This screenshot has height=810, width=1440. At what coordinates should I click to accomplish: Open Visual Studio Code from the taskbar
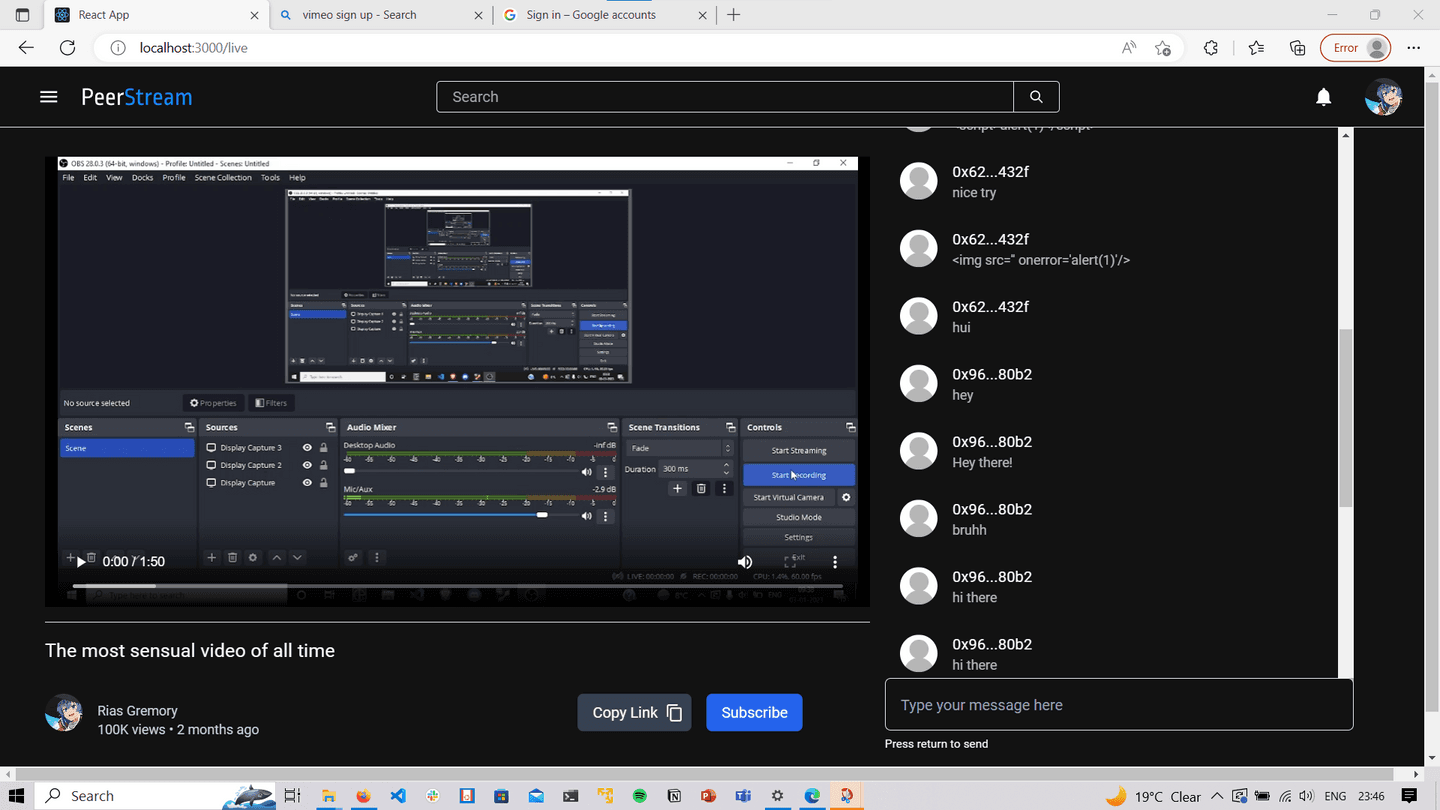pos(398,796)
